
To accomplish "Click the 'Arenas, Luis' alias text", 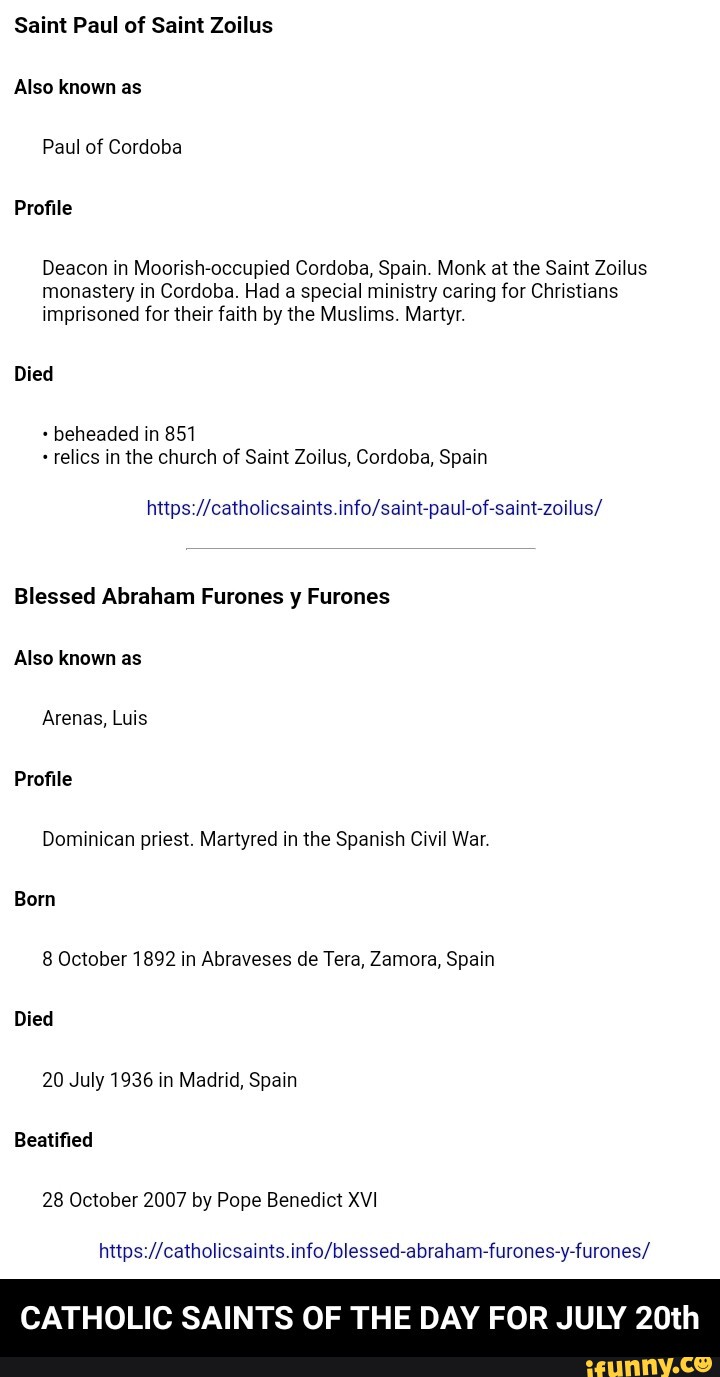I will (x=95, y=718).
